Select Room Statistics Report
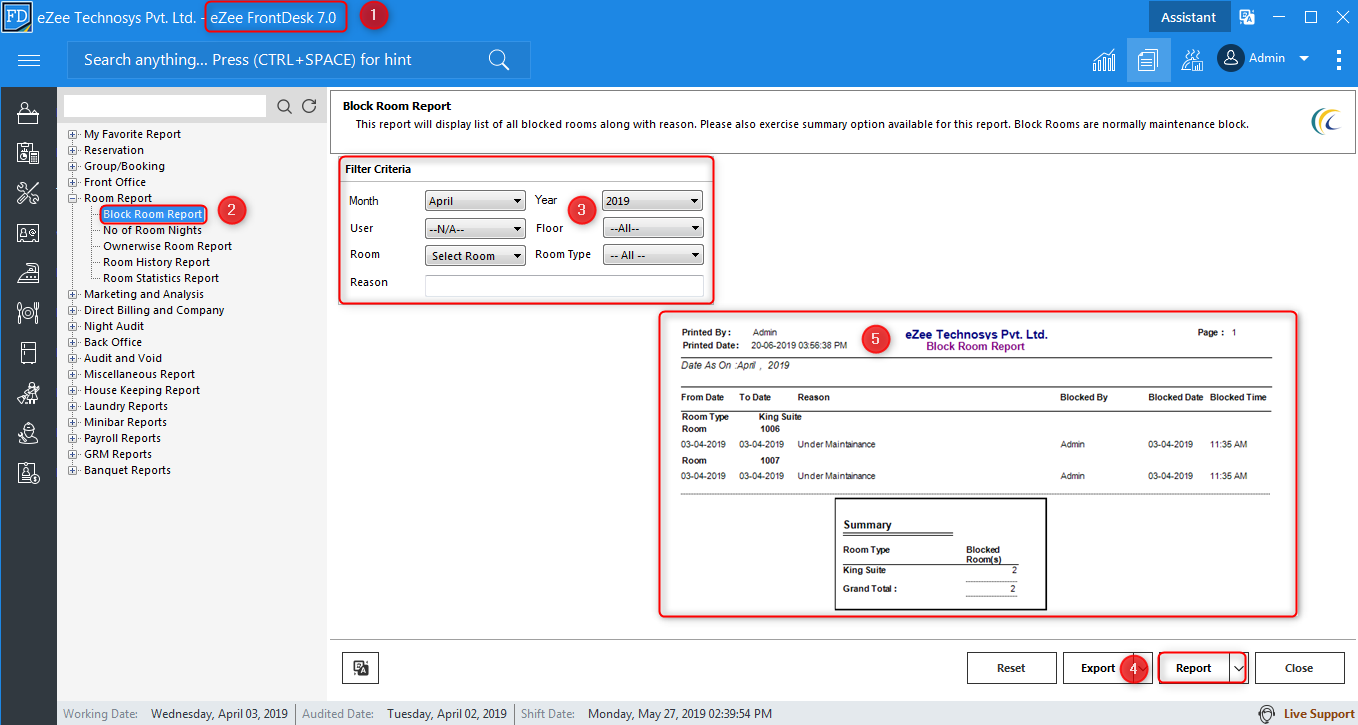This screenshot has width=1358, height=725. [x=161, y=278]
